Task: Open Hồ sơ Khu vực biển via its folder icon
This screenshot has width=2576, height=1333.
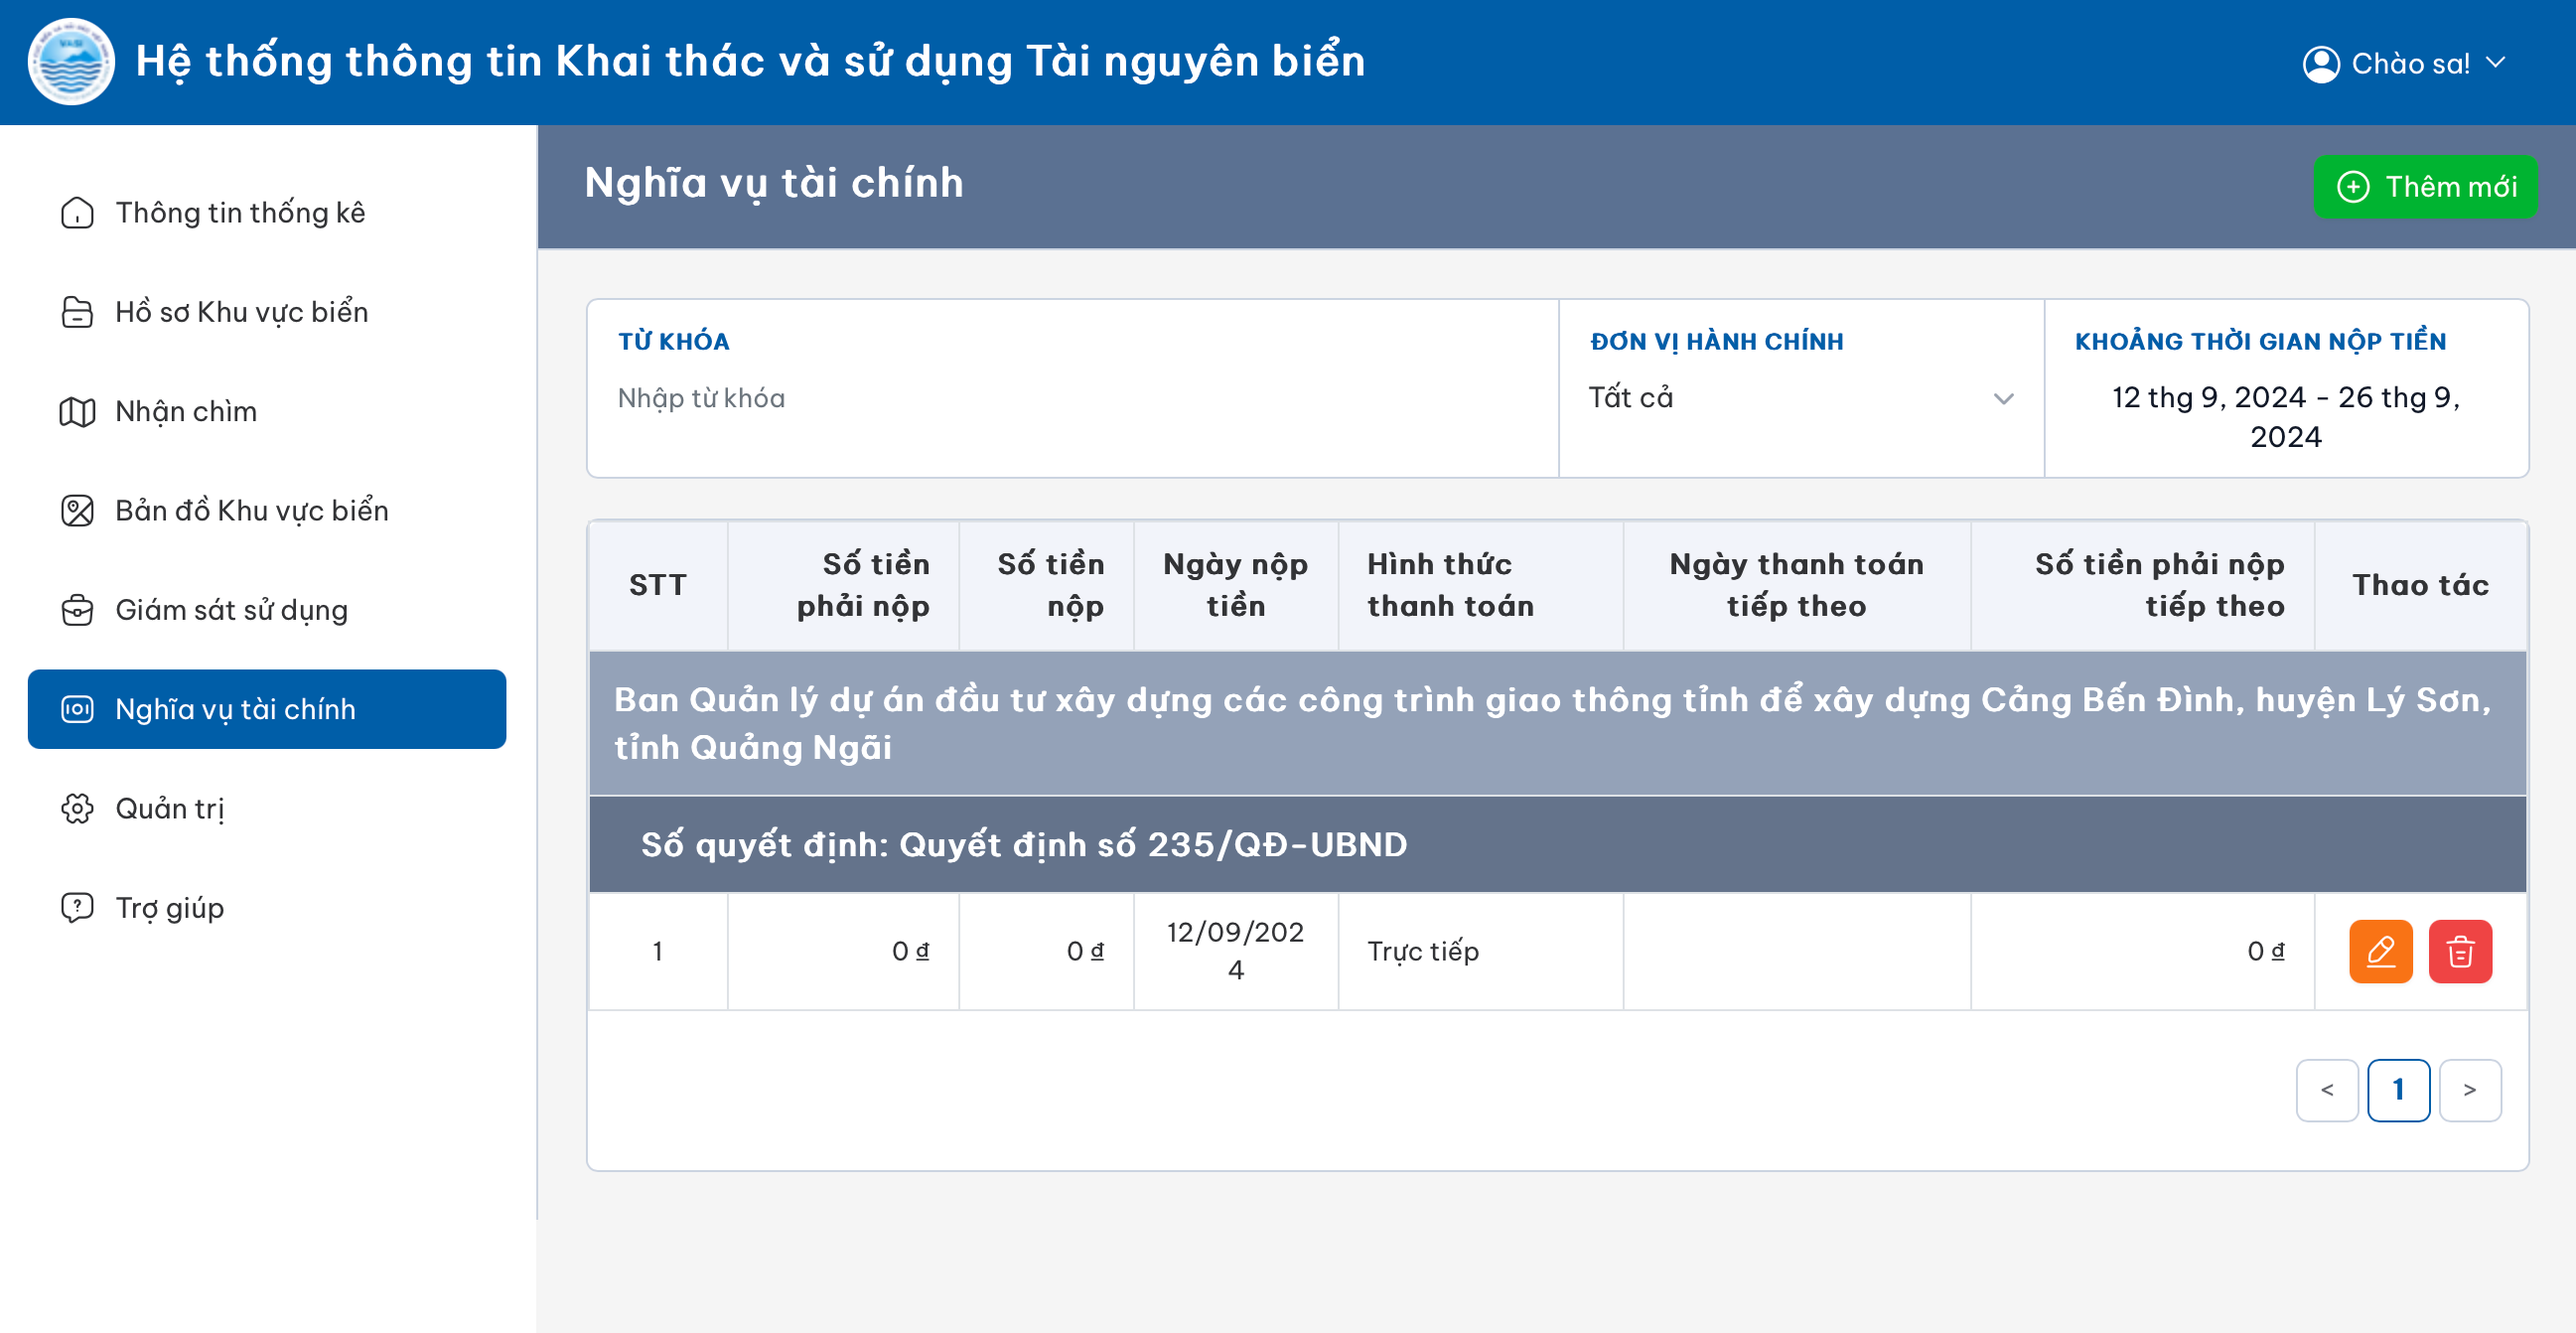Action: 76,311
